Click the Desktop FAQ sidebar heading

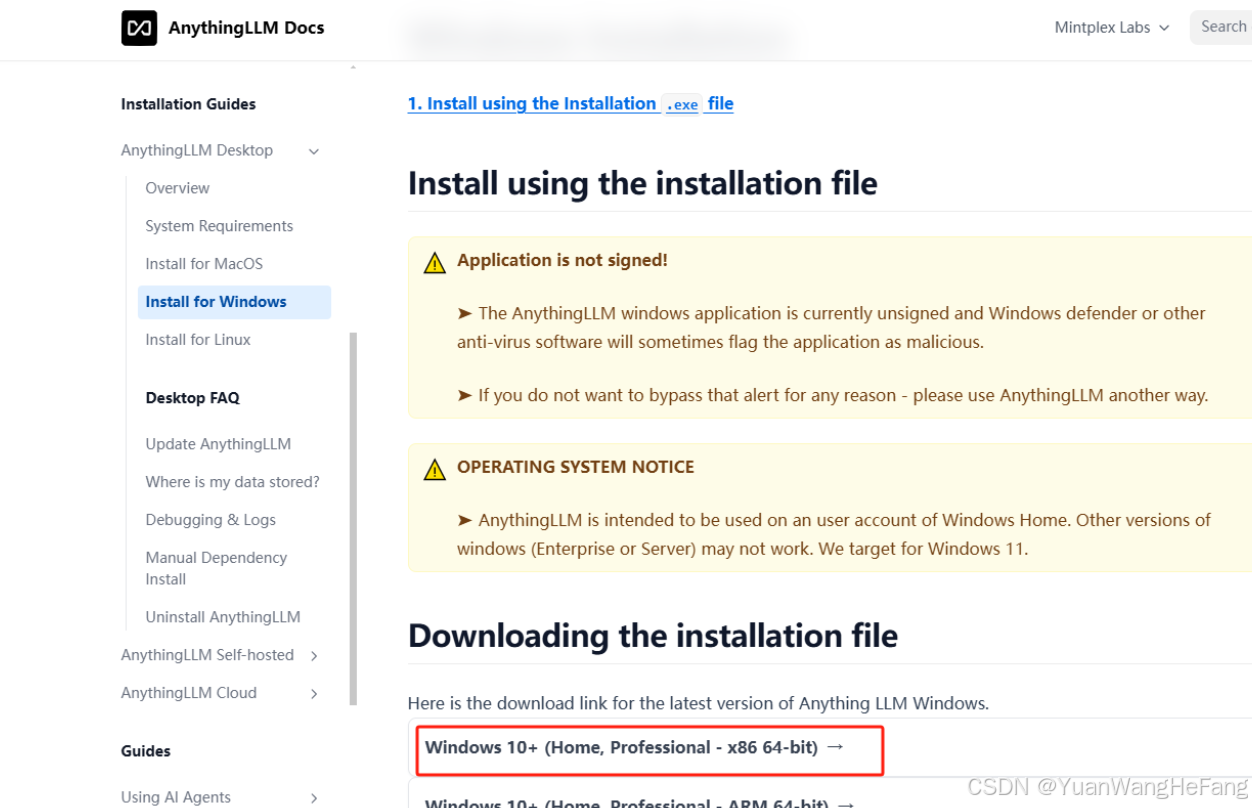click(193, 398)
